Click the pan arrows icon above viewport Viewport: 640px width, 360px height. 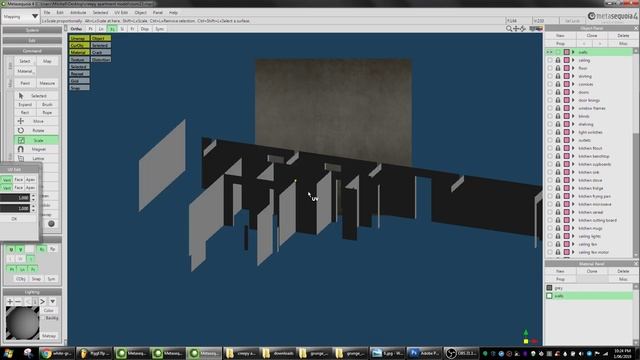516,29
